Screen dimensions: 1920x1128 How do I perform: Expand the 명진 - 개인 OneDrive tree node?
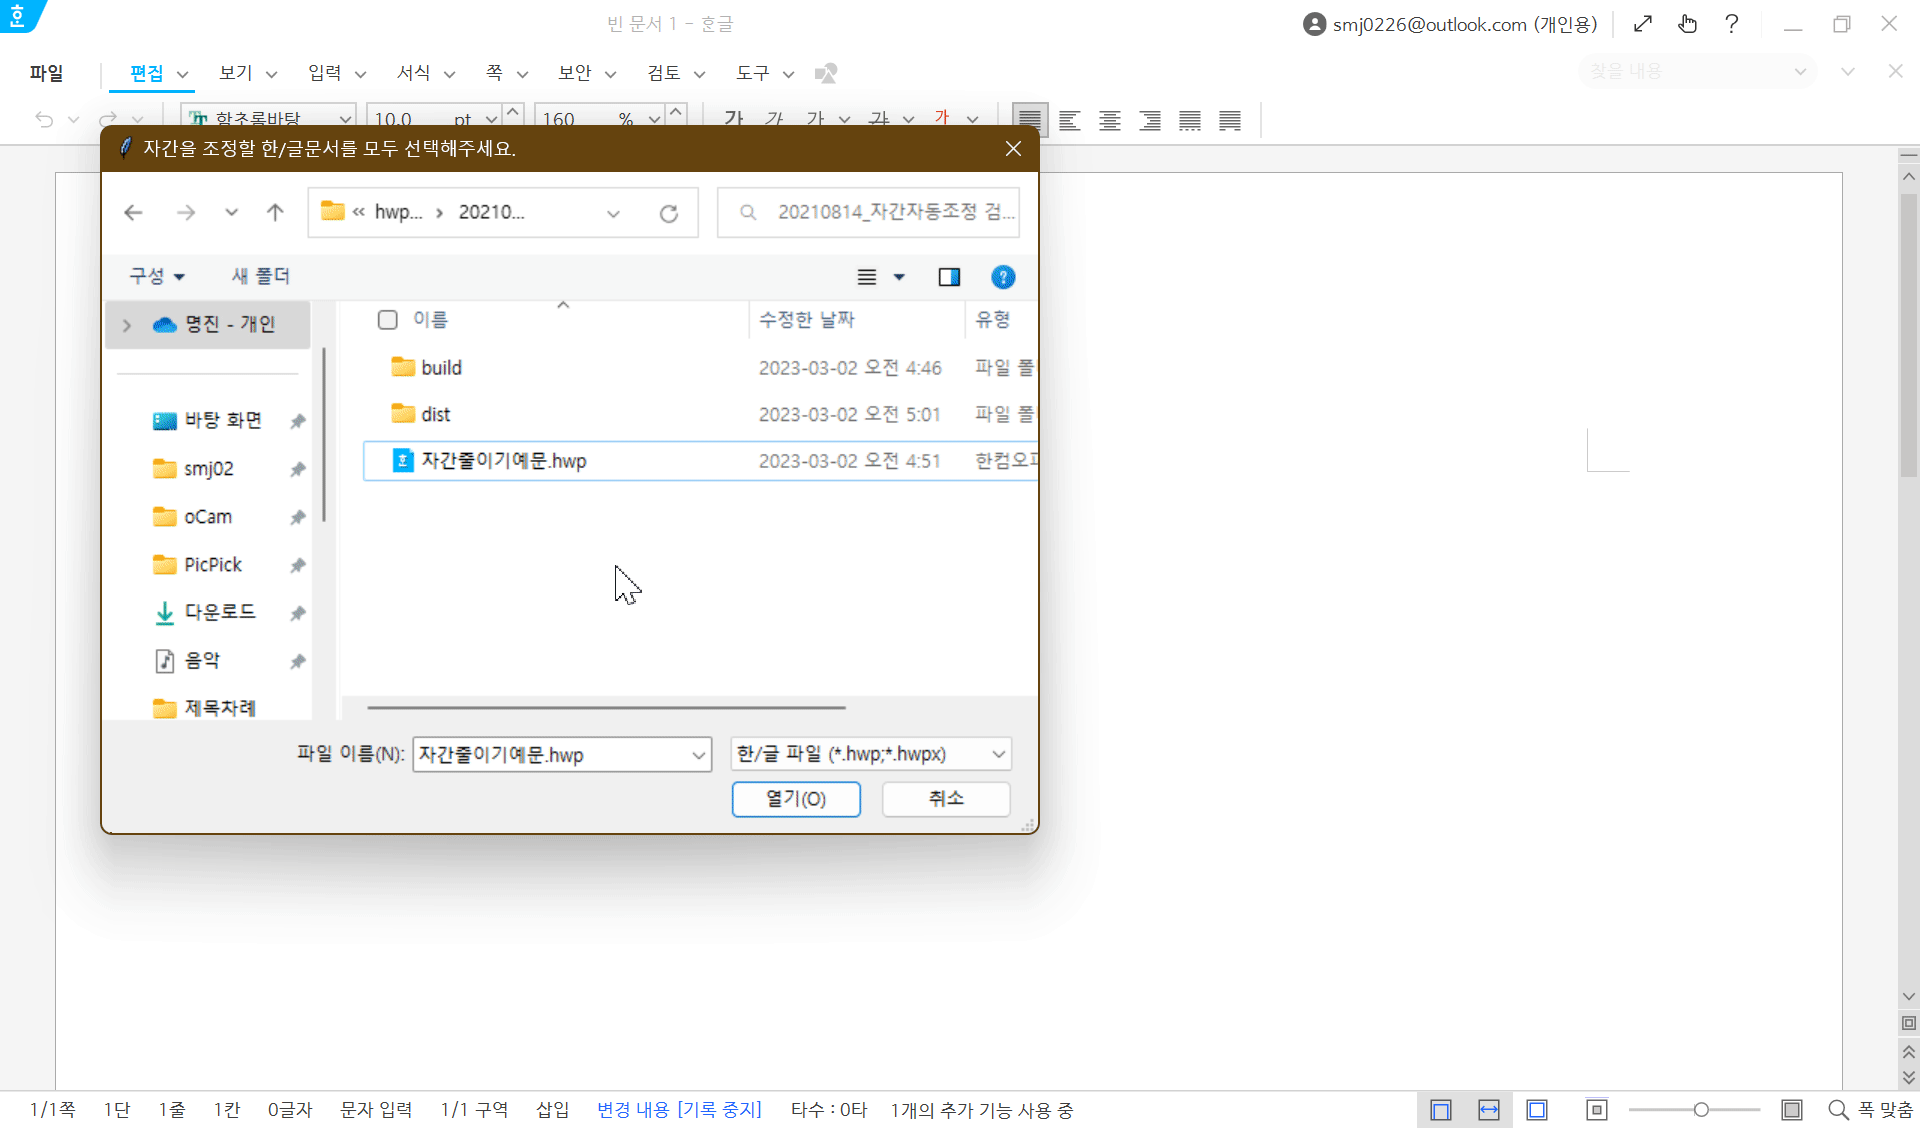point(127,325)
